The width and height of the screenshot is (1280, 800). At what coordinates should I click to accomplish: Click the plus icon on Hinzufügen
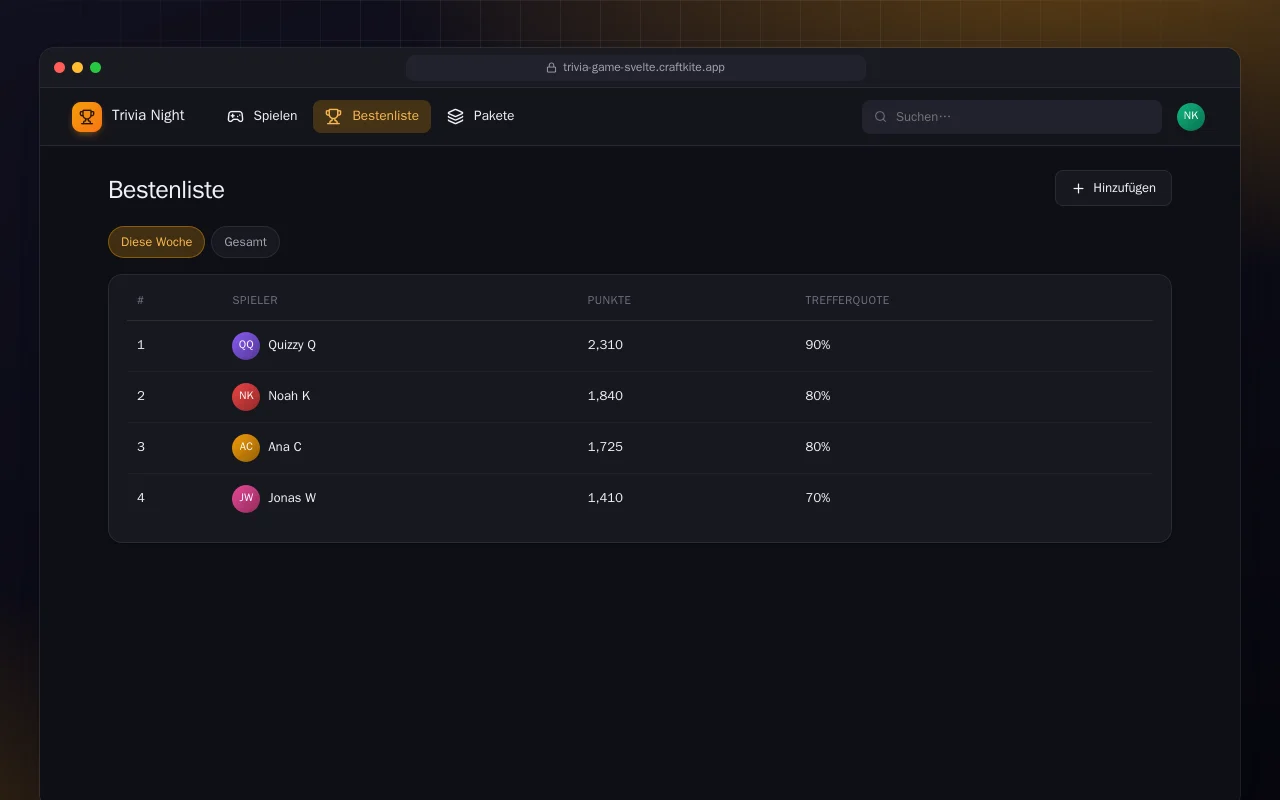click(x=1078, y=188)
